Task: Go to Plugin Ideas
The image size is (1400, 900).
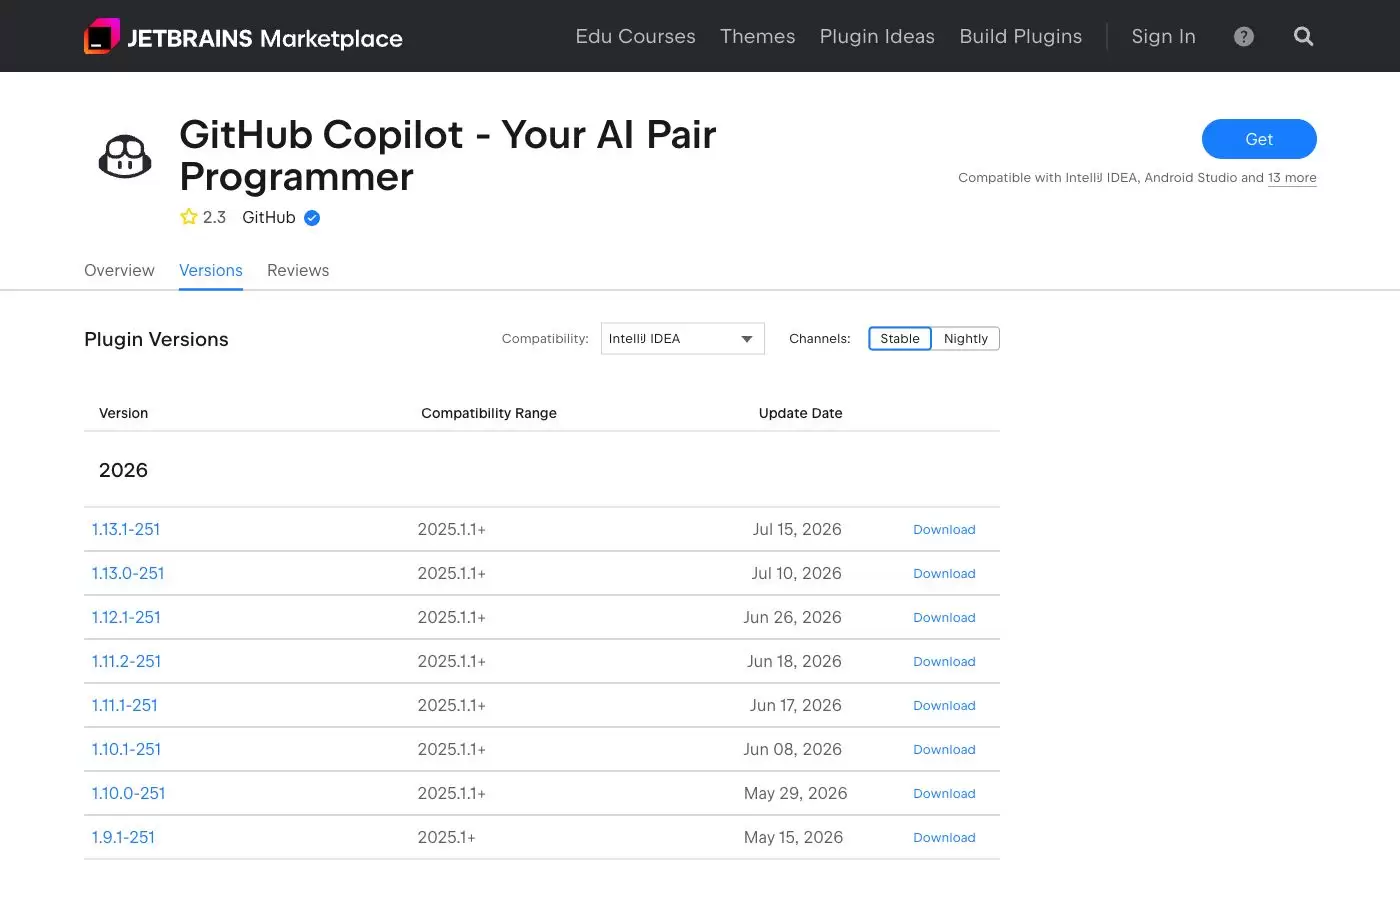Action: tap(877, 37)
